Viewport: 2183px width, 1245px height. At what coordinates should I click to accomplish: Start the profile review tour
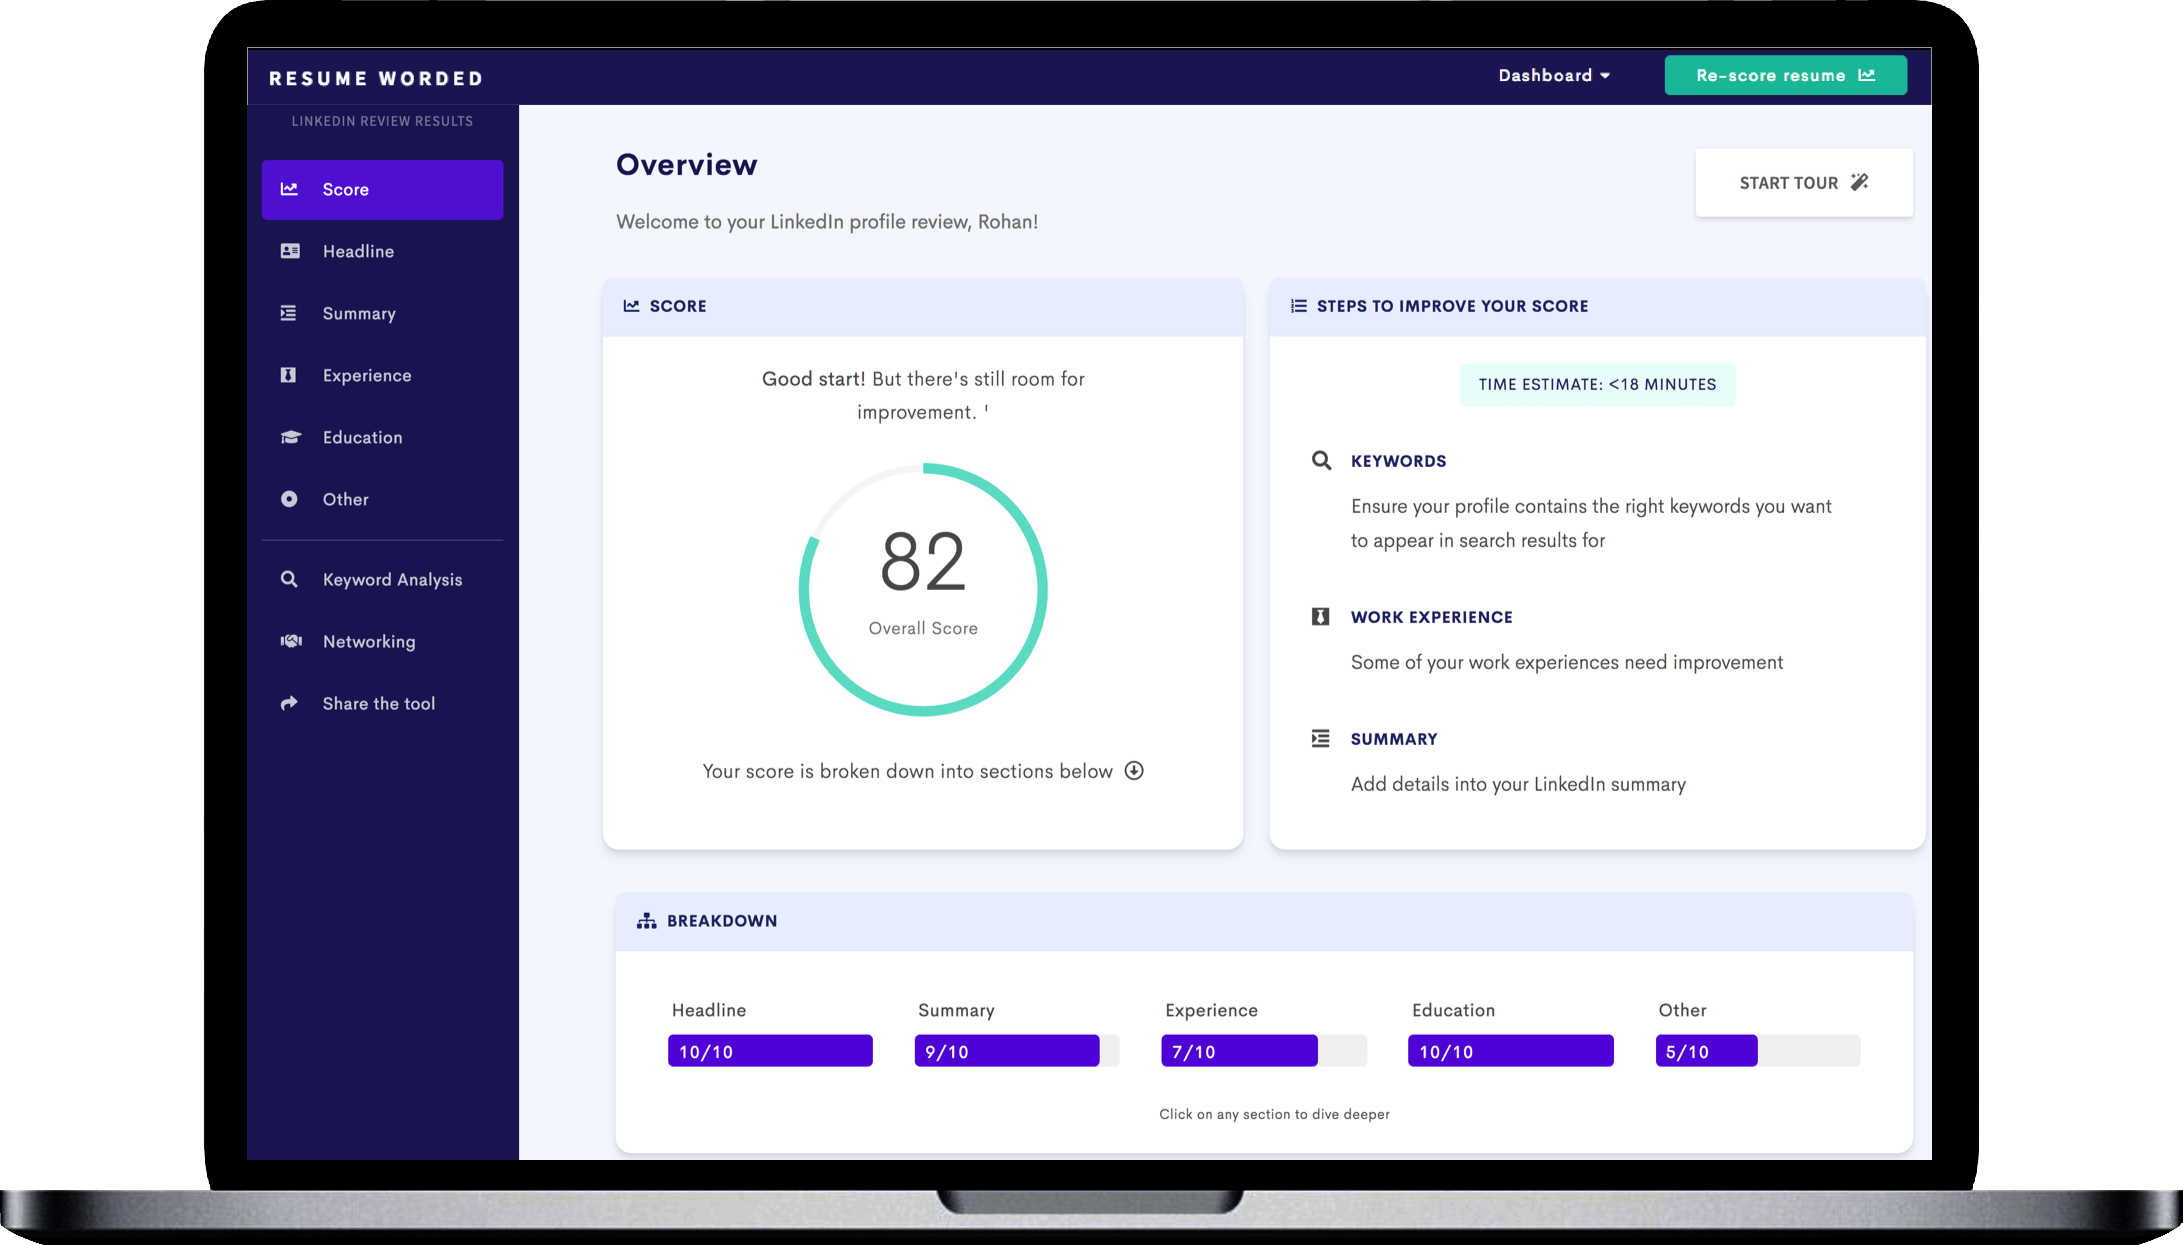[x=1802, y=183]
